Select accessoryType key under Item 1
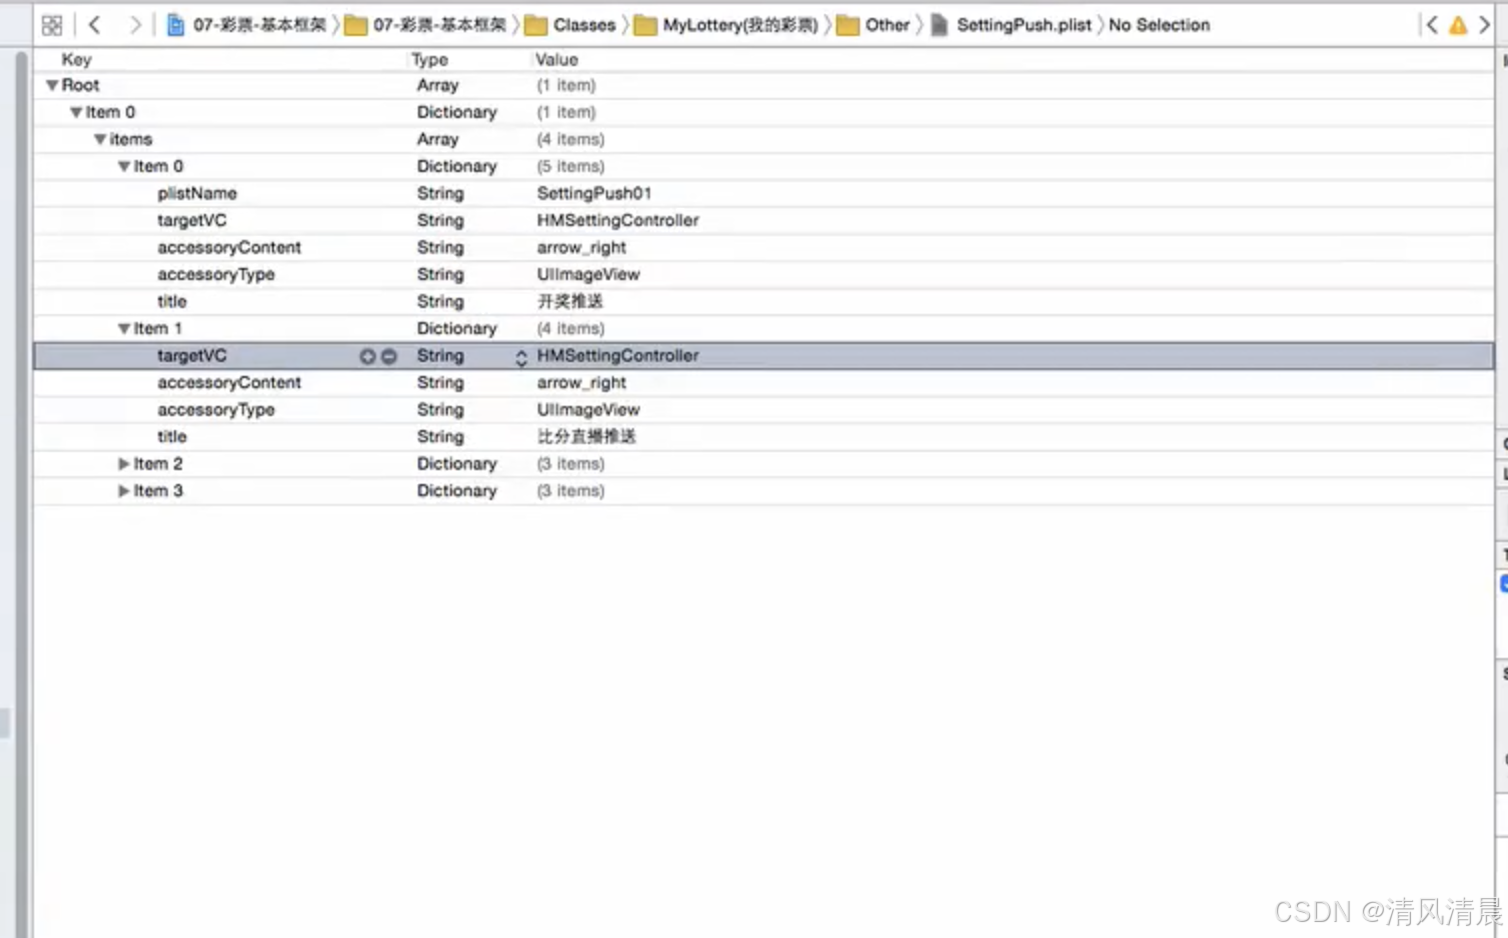The width and height of the screenshot is (1508, 938). (x=216, y=410)
